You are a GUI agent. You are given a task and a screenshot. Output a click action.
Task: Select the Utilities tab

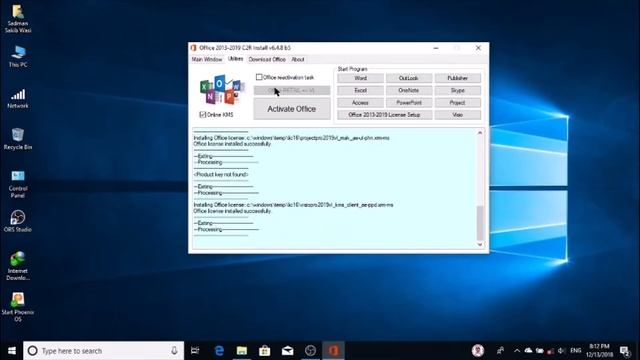(236, 59)
